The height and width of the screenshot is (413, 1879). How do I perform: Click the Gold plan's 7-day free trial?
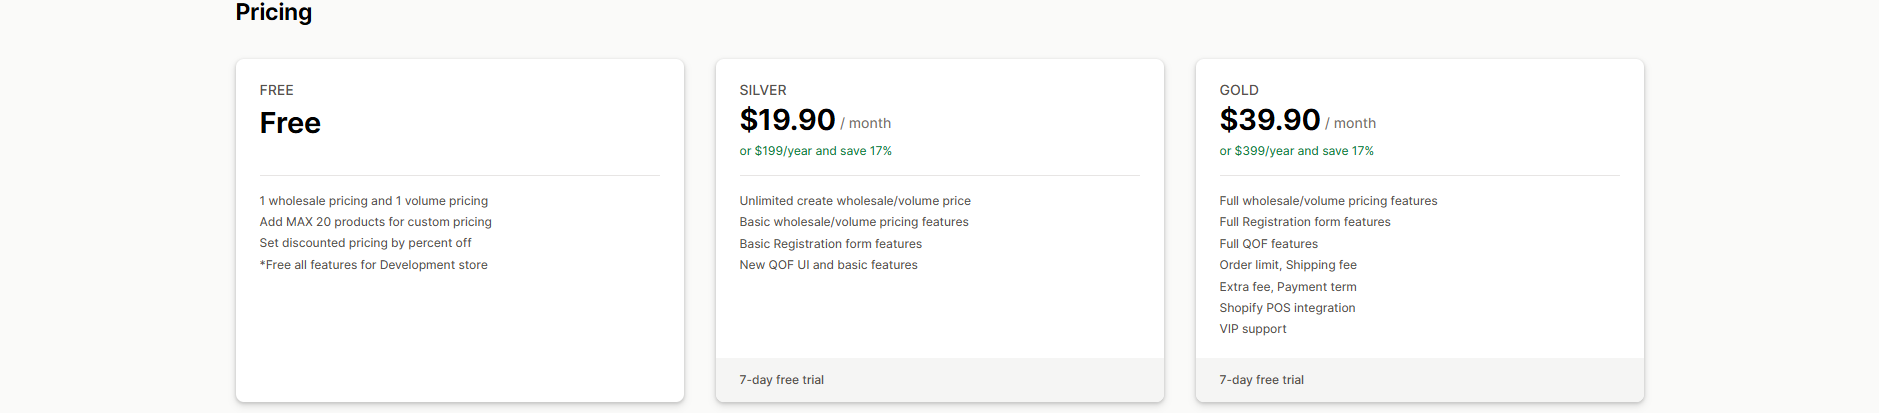(x=1261, y=380)
